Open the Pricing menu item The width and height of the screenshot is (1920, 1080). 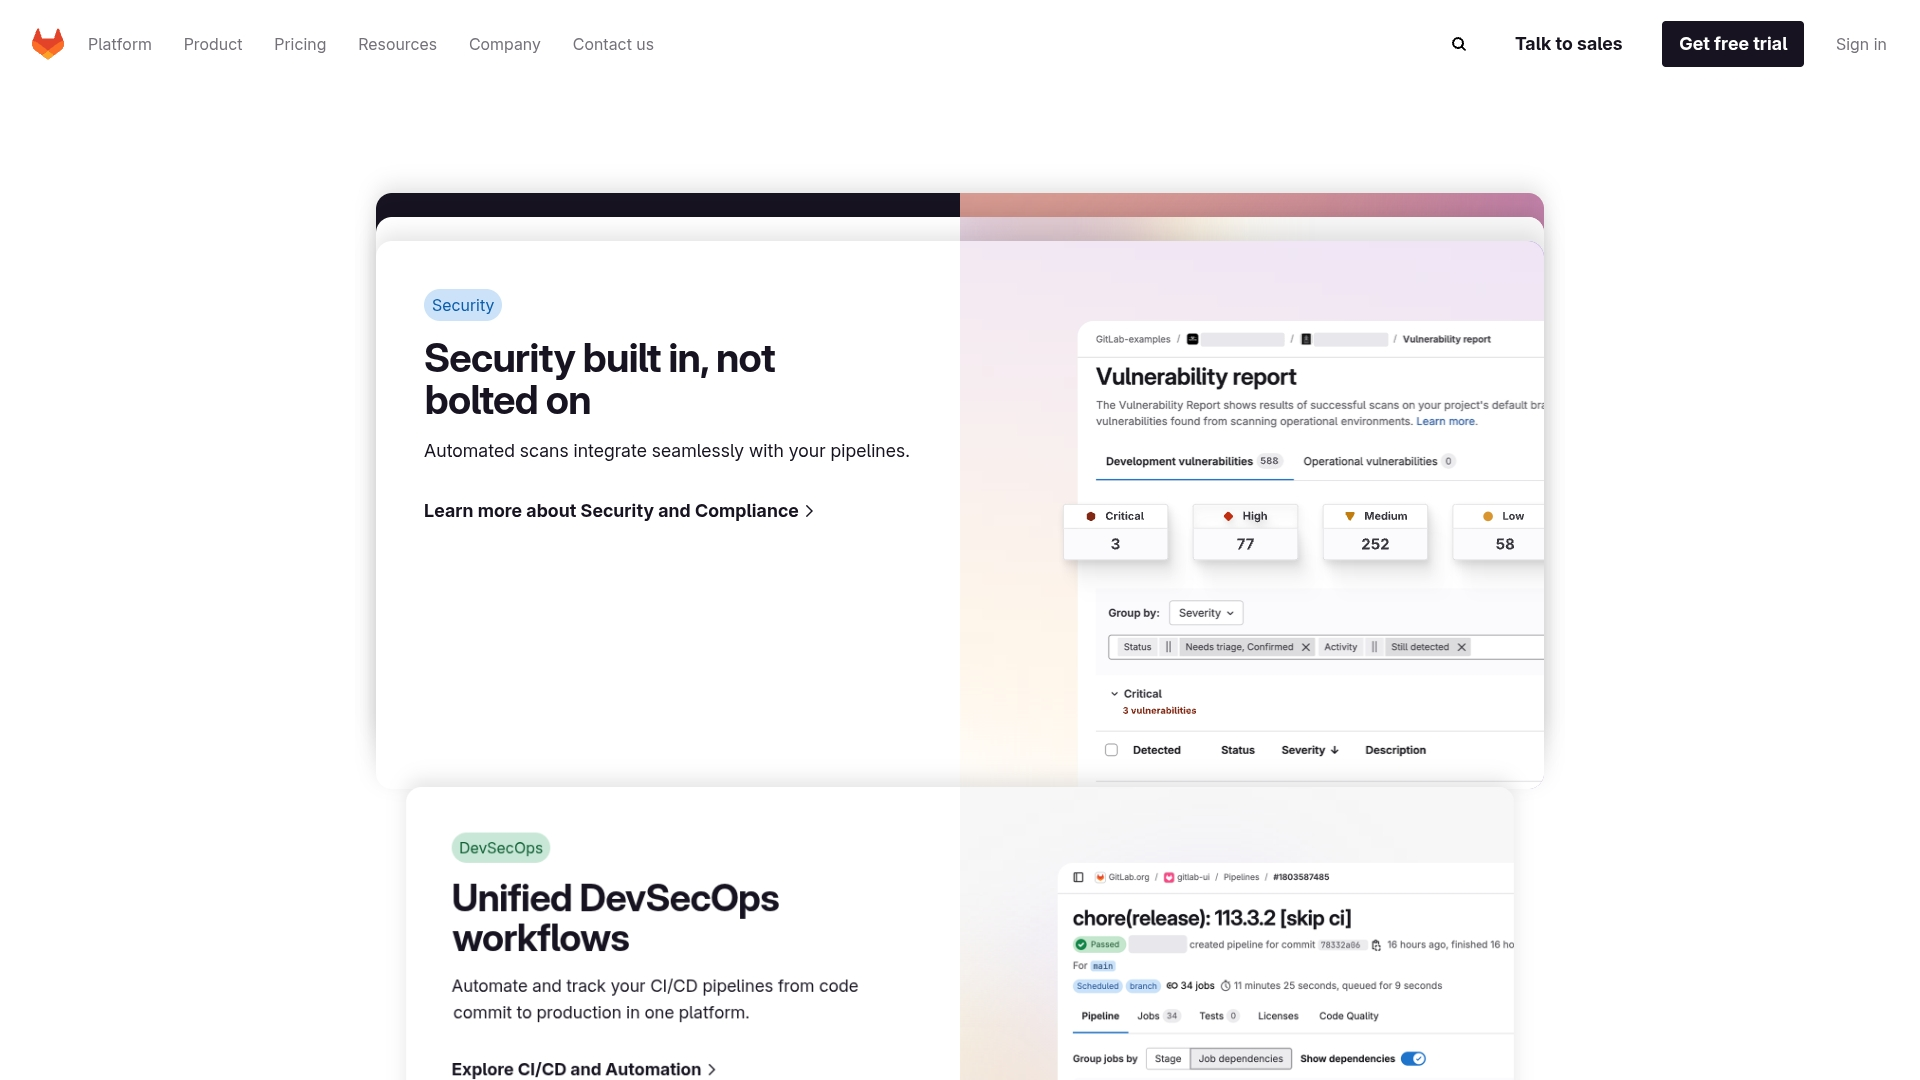(x=300, y=44)
